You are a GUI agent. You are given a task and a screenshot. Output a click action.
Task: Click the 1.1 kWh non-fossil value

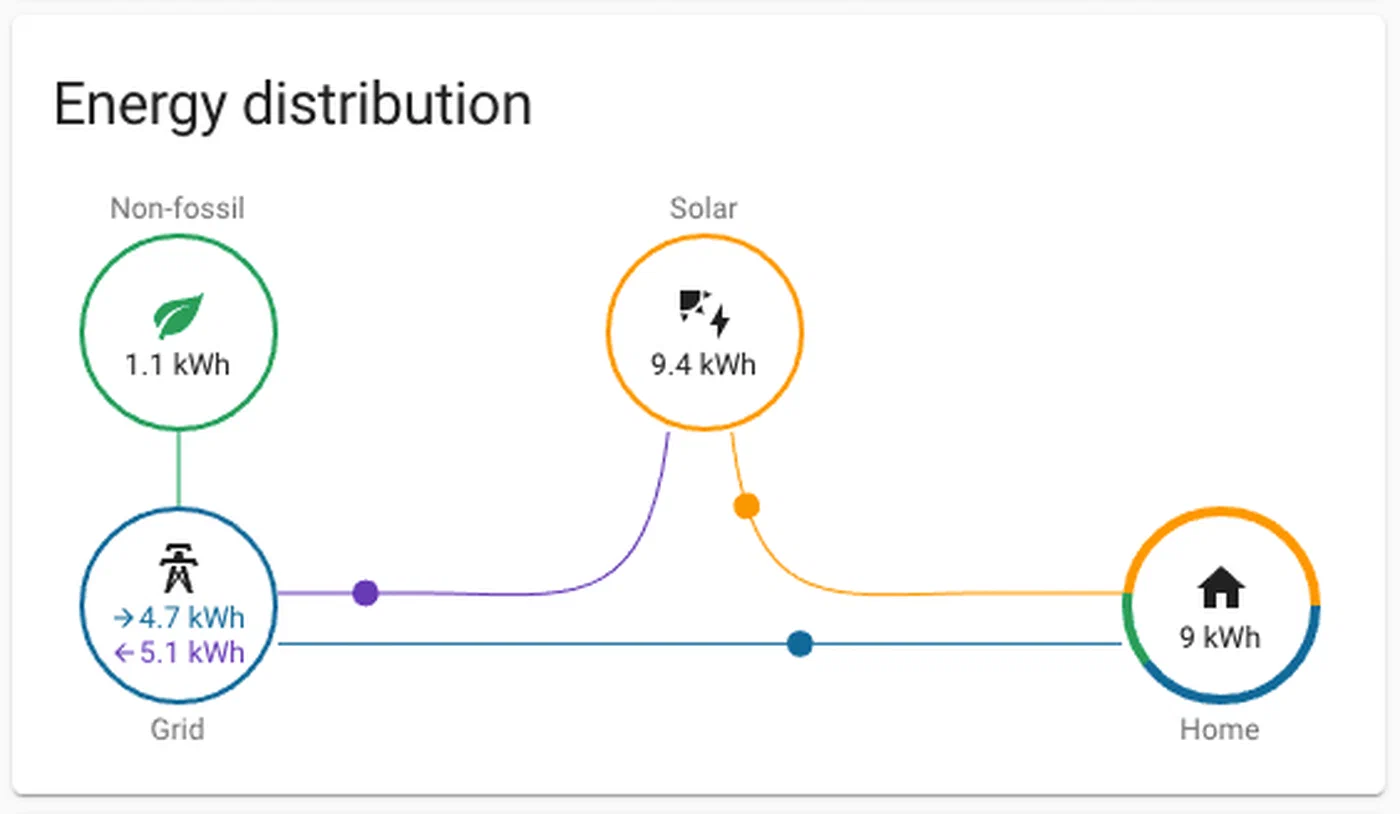tap(177, 365)
